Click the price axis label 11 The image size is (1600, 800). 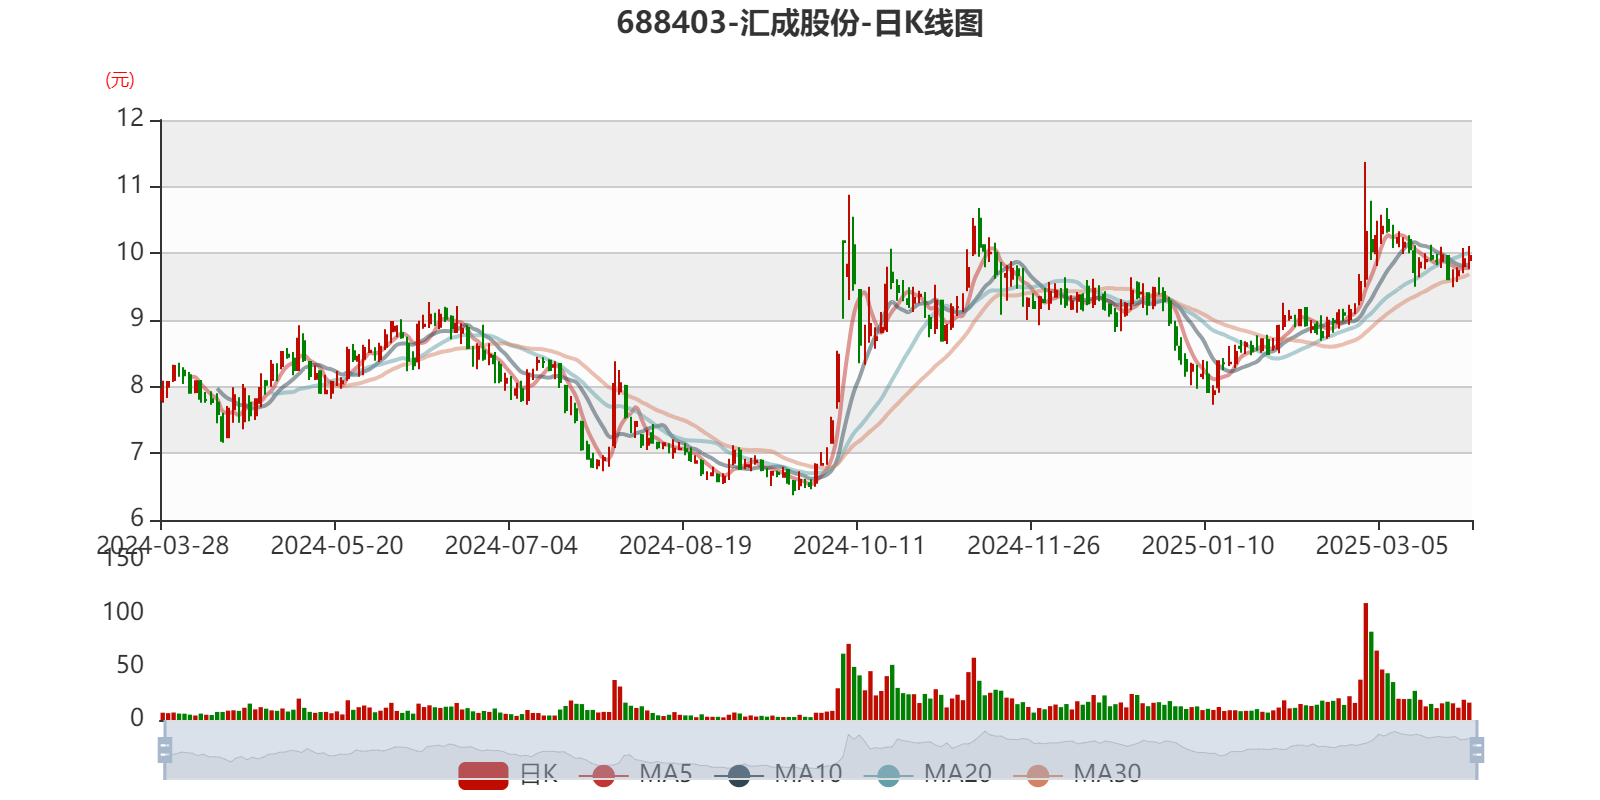click(x=130, y=185)
